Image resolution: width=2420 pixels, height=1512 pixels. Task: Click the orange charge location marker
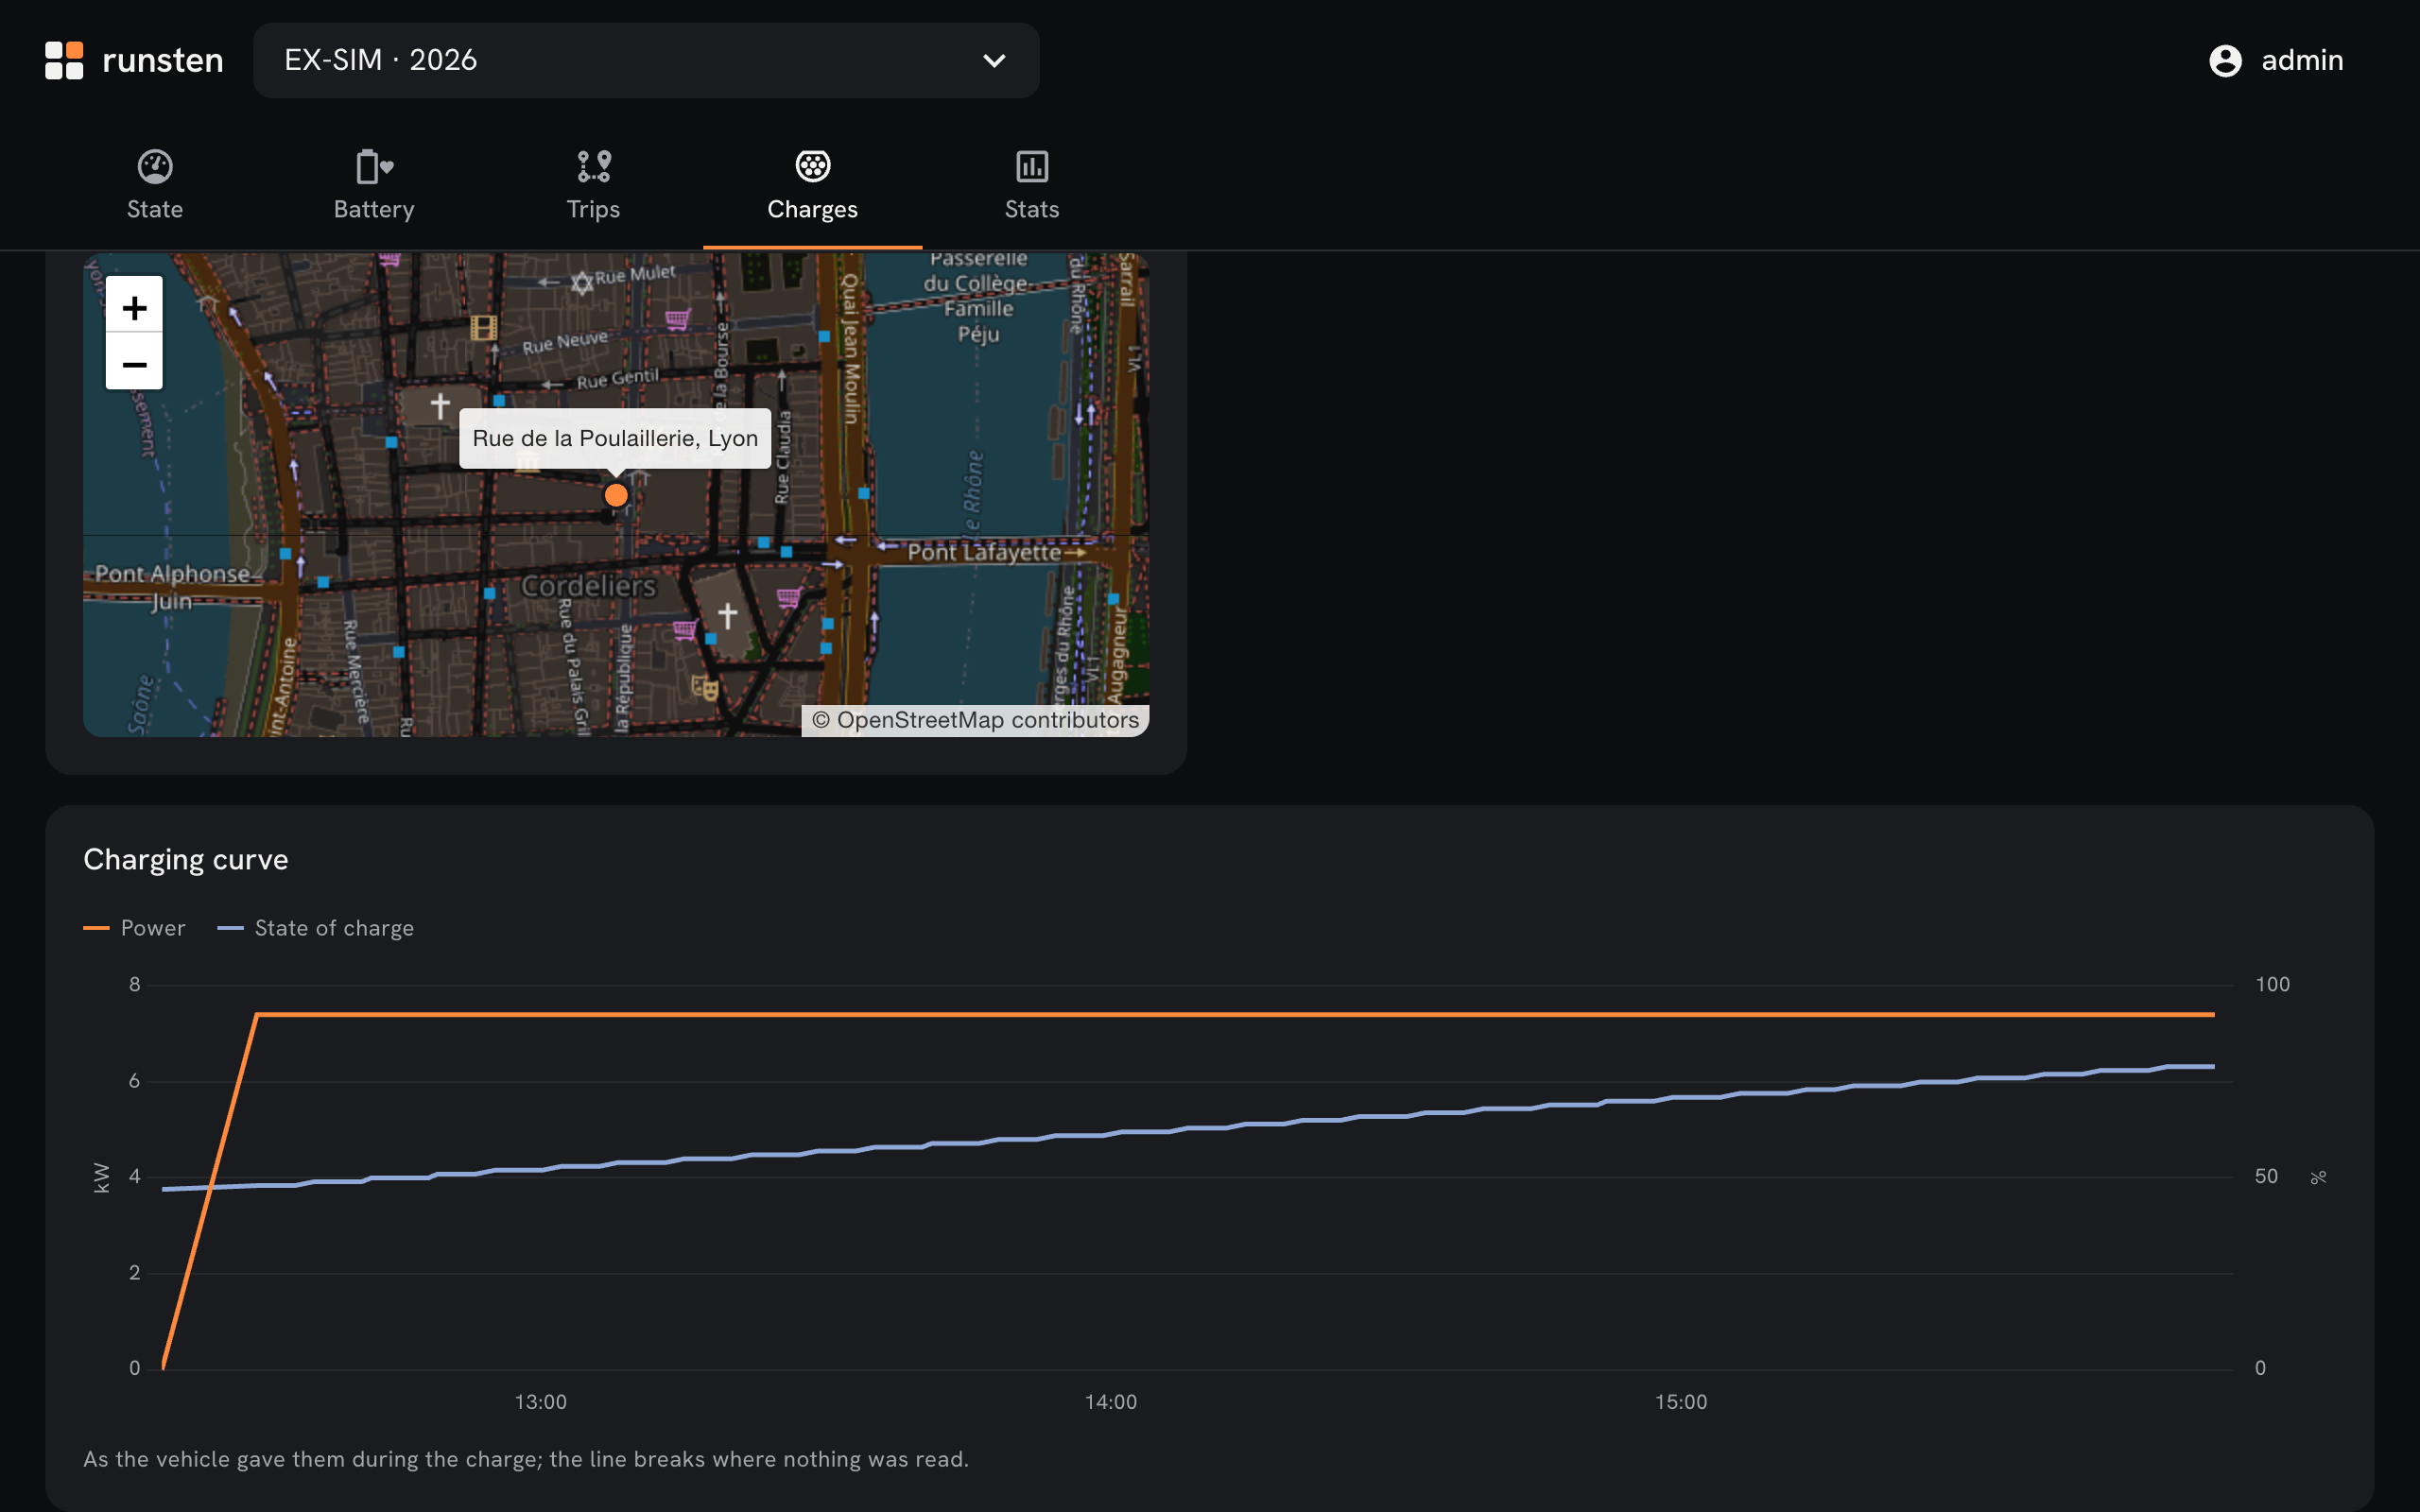[616, 495]
